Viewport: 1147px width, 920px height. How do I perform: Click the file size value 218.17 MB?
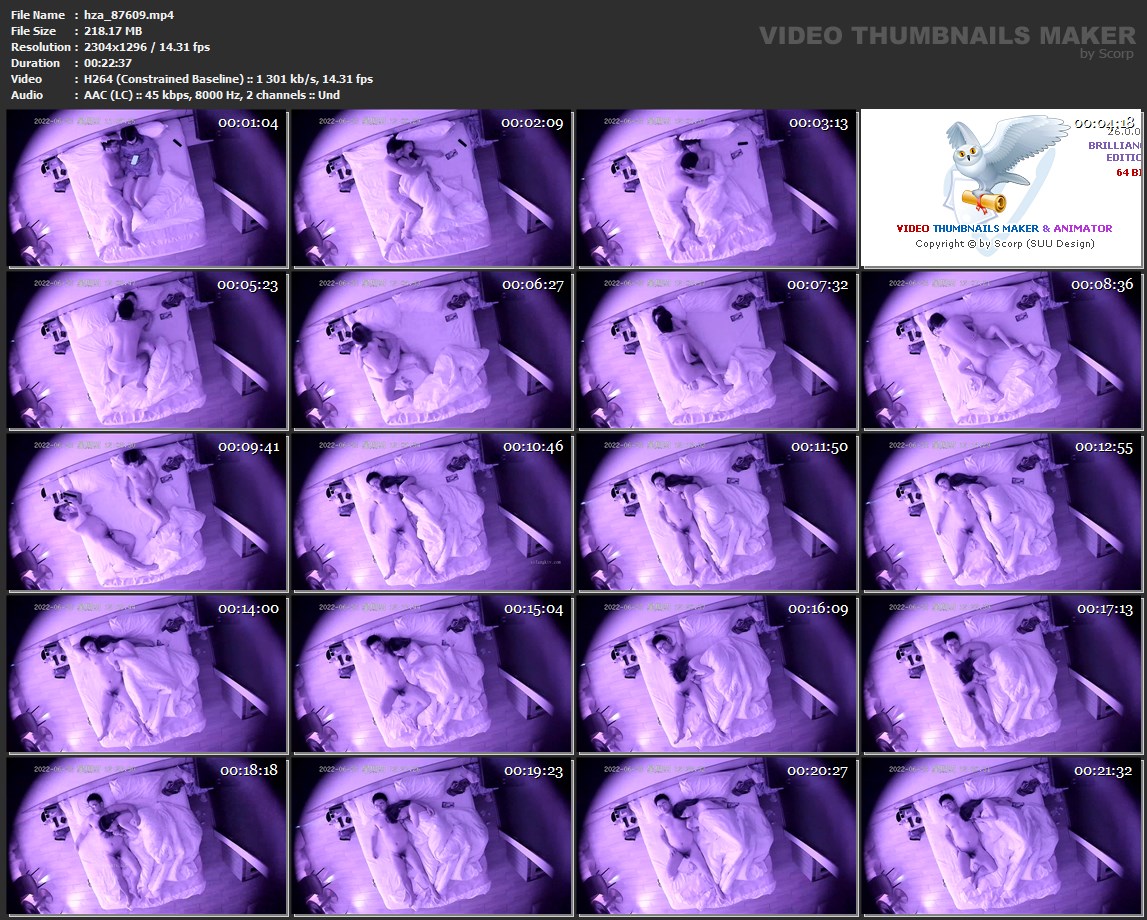113,31
